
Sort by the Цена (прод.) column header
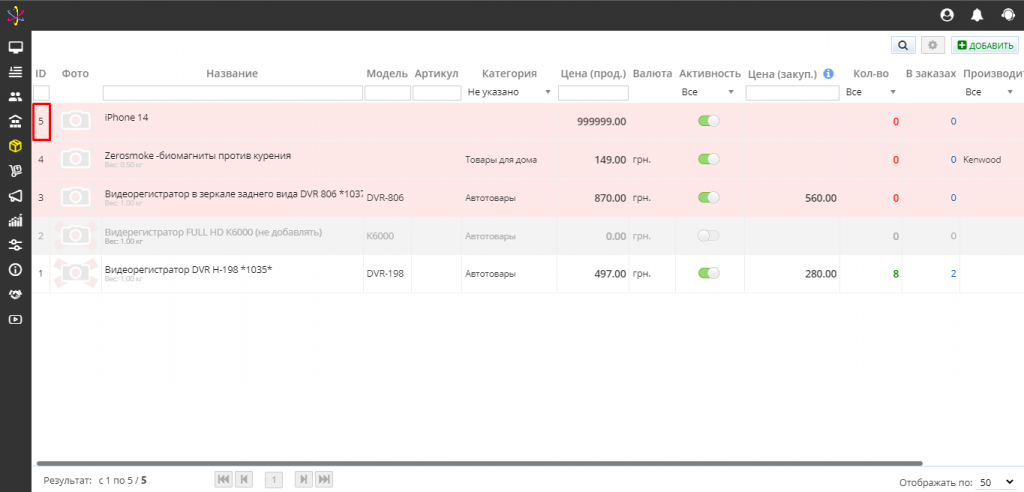[594, 74]
